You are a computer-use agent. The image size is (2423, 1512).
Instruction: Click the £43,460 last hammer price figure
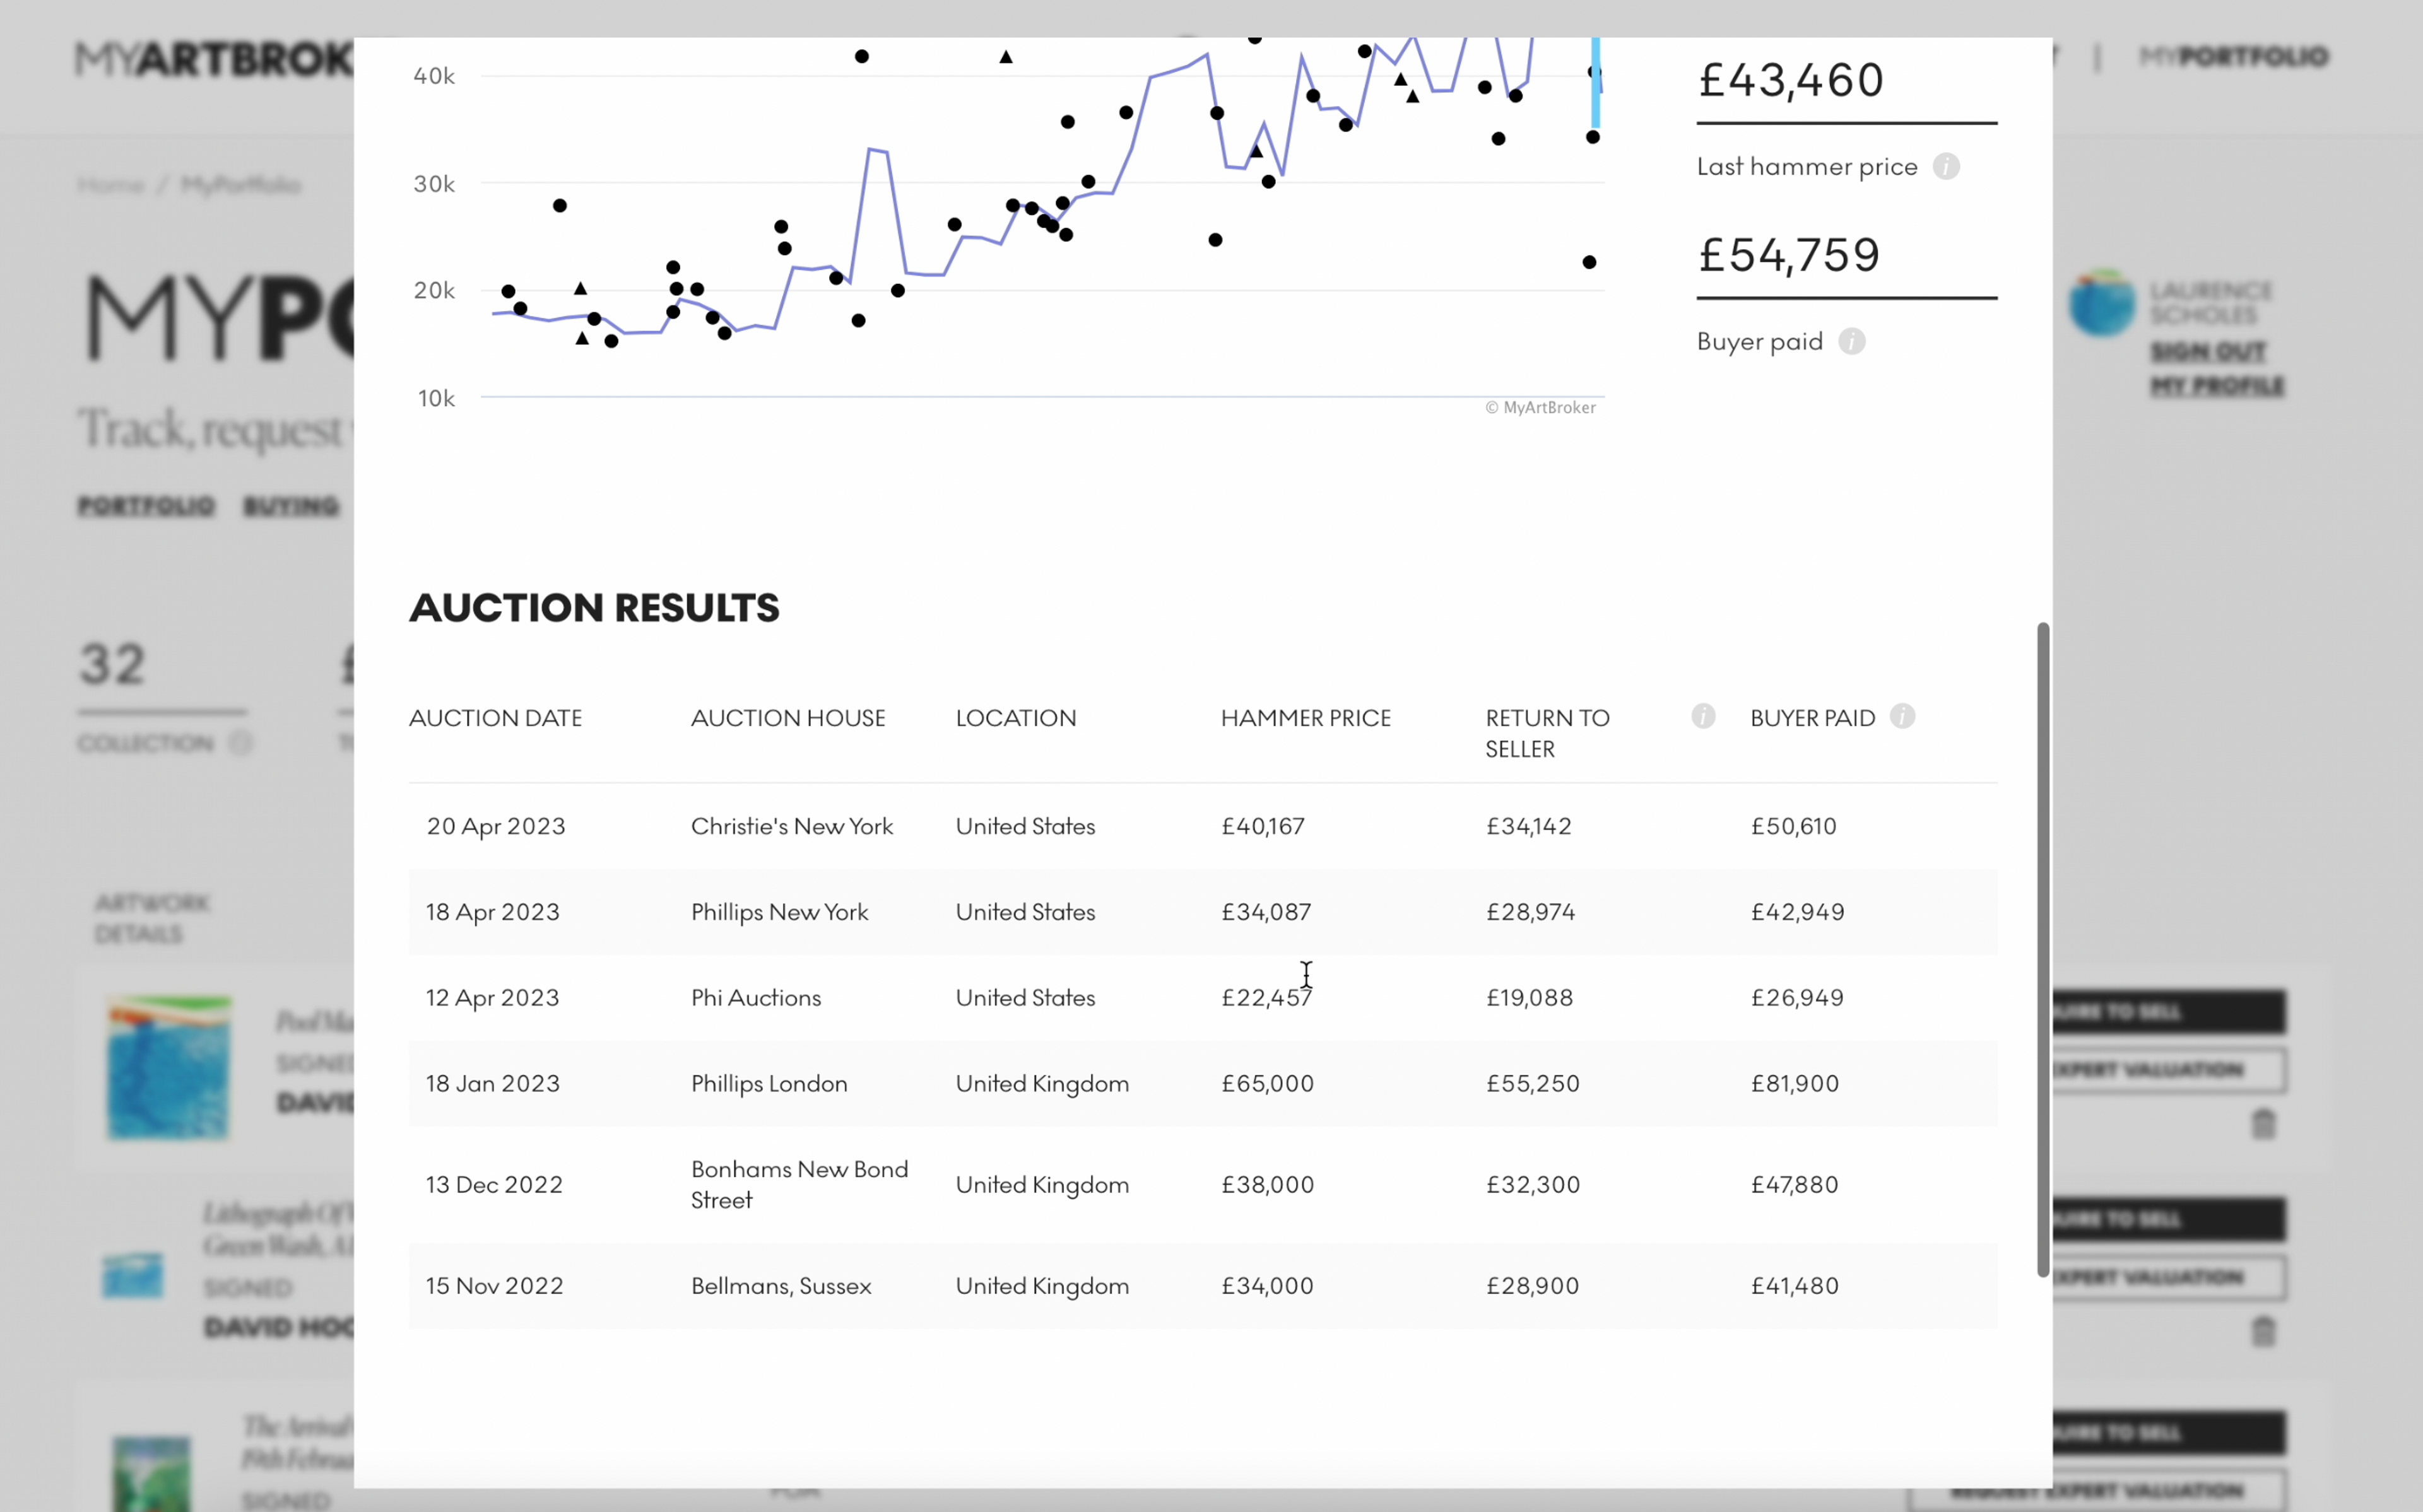tap(1791, 80)
